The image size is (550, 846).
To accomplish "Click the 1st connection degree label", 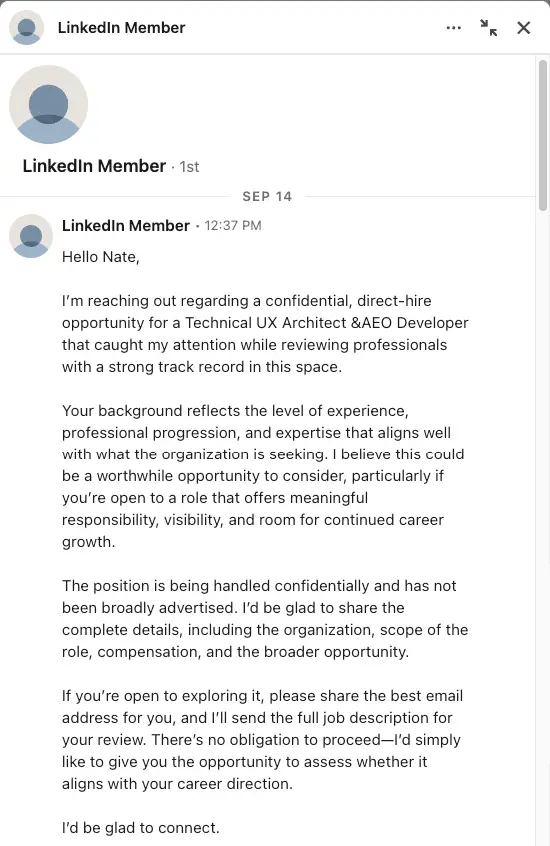I will (189, 167).
